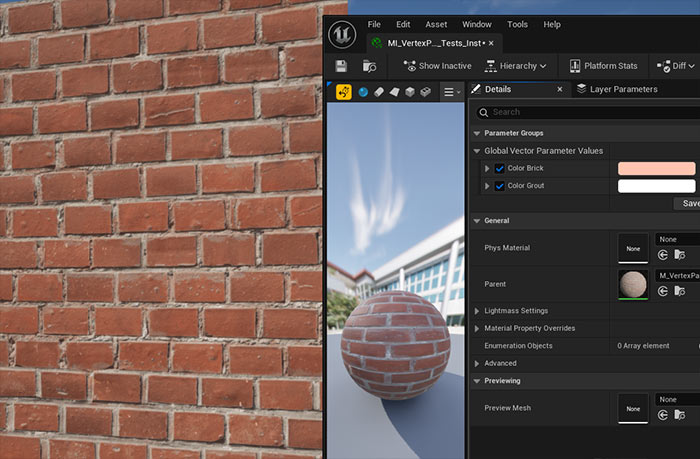Toggle Show Inactive parameters
Image resolution: width=700 pixels, height=459 pixels.
437,66
